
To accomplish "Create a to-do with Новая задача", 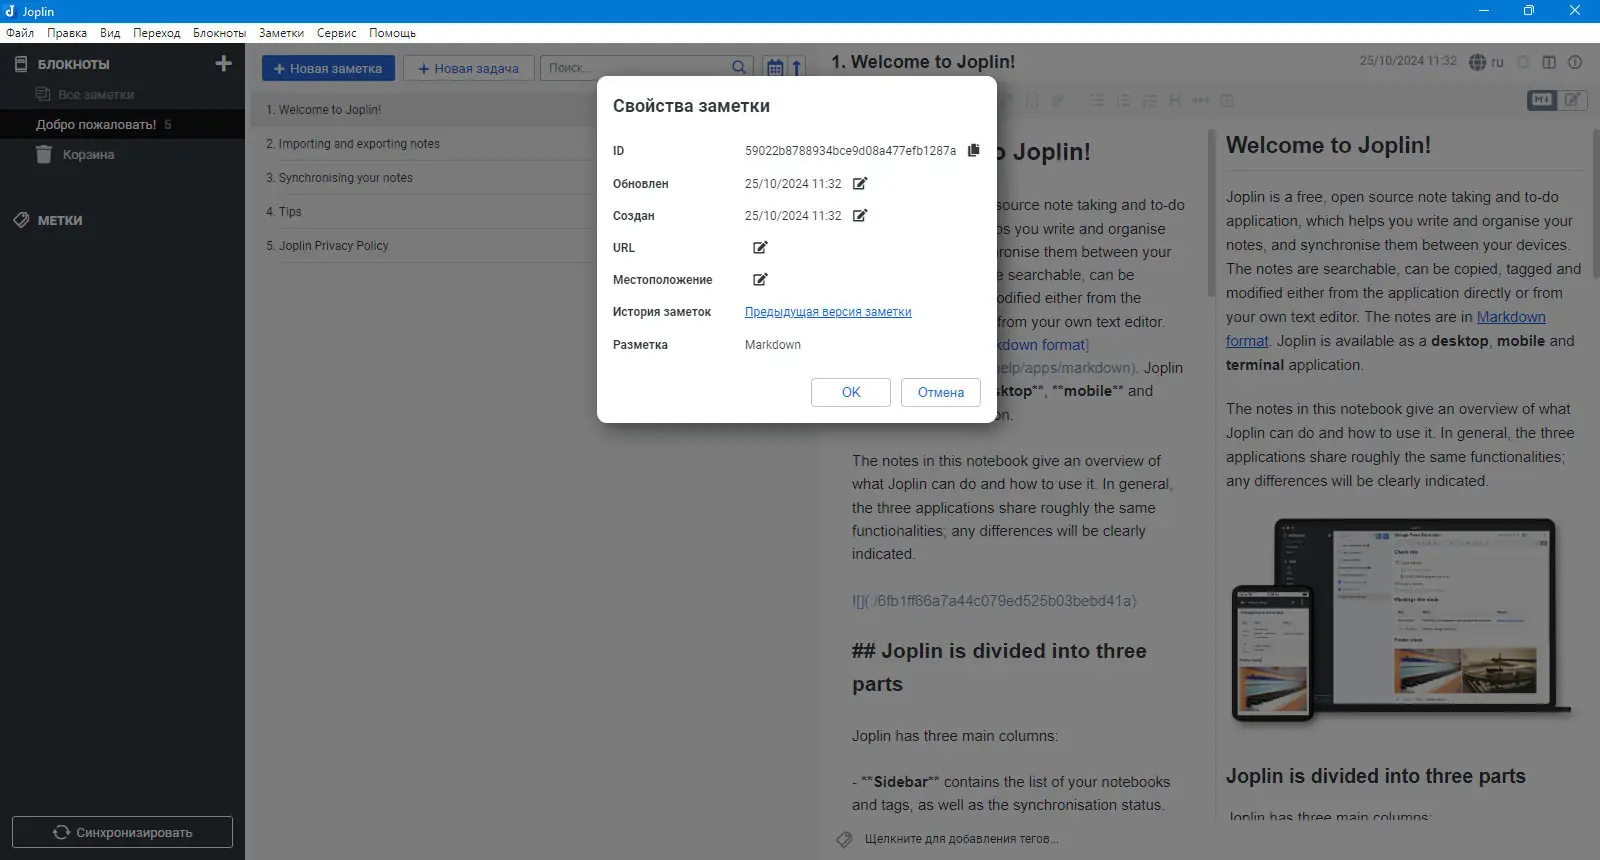I will [x=468, y=68].
